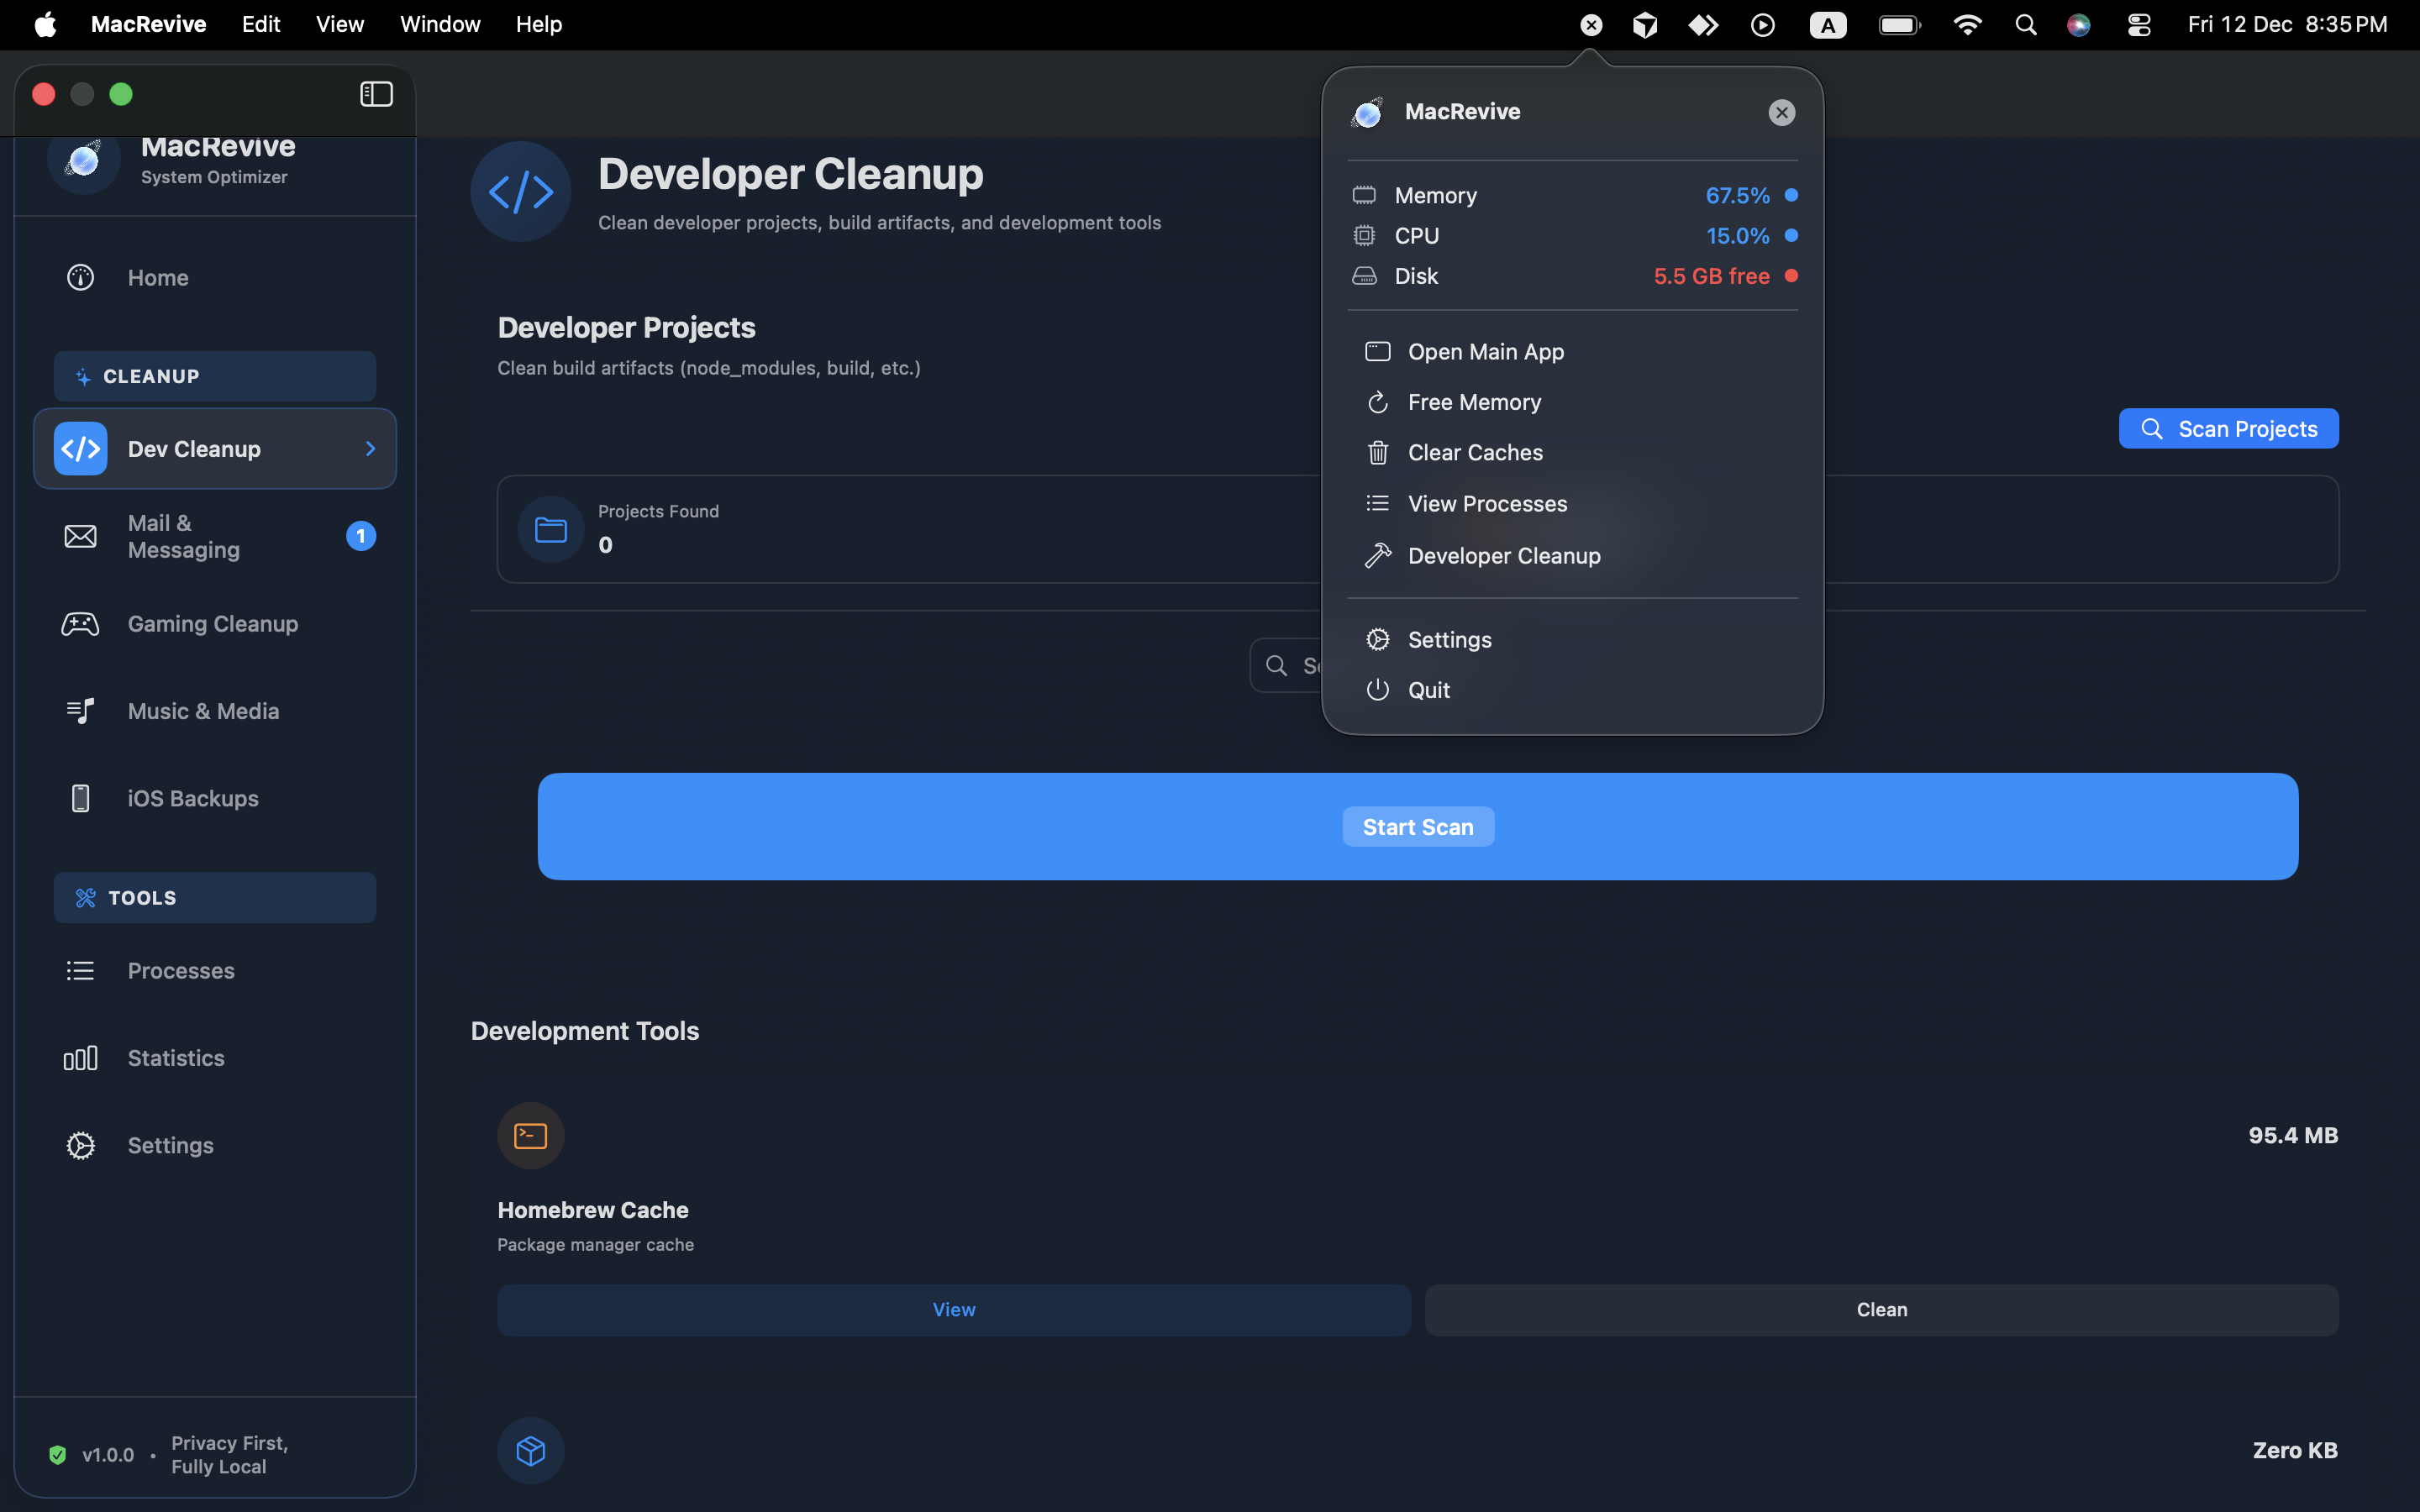Open the Gaming Cleanup section
Screen dimensions: 2420x1512
[212, 623]
